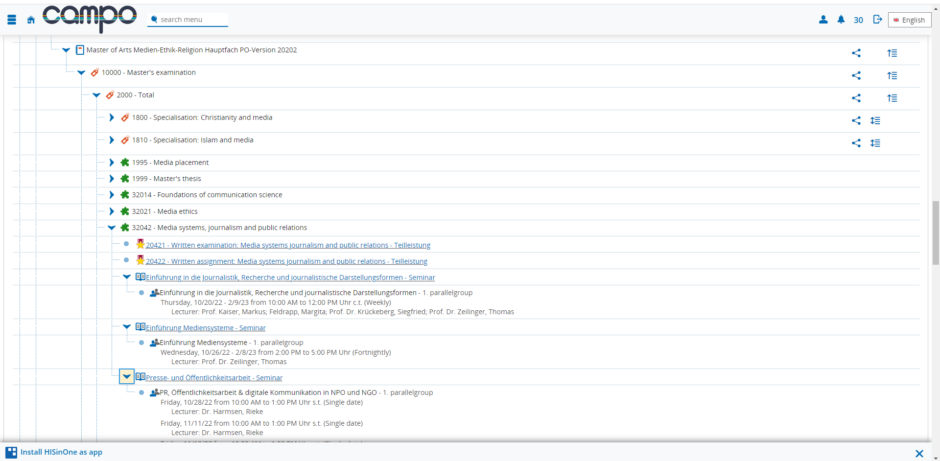Collapse the Einführung Mediensysteme seminar arrow
Image resolution: width=940 pixels, height=461 pixels.
[x=127, y=327]
